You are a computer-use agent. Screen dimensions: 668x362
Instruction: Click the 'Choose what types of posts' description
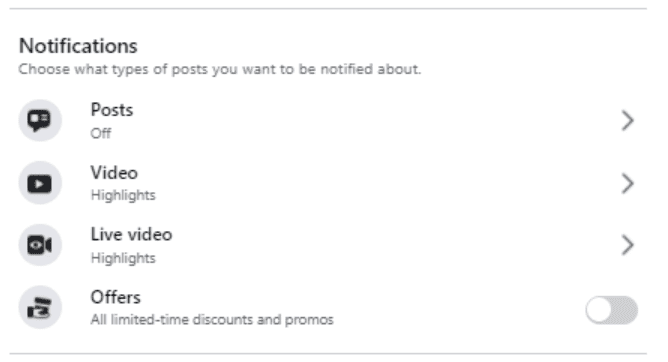[220, 69]
